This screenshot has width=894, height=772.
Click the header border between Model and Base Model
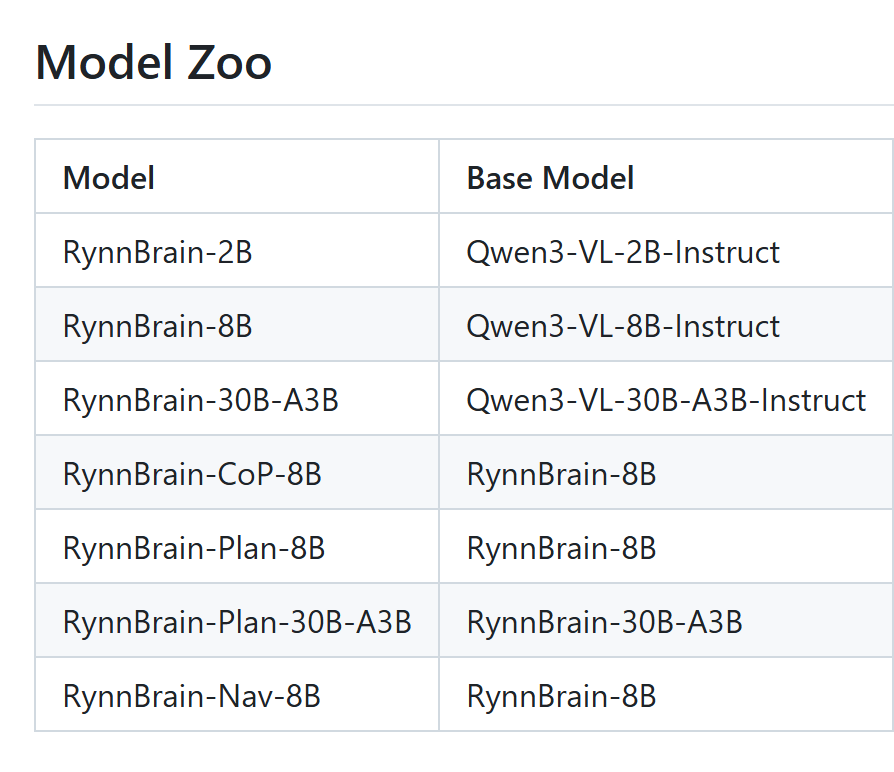[x=439, y=178]
